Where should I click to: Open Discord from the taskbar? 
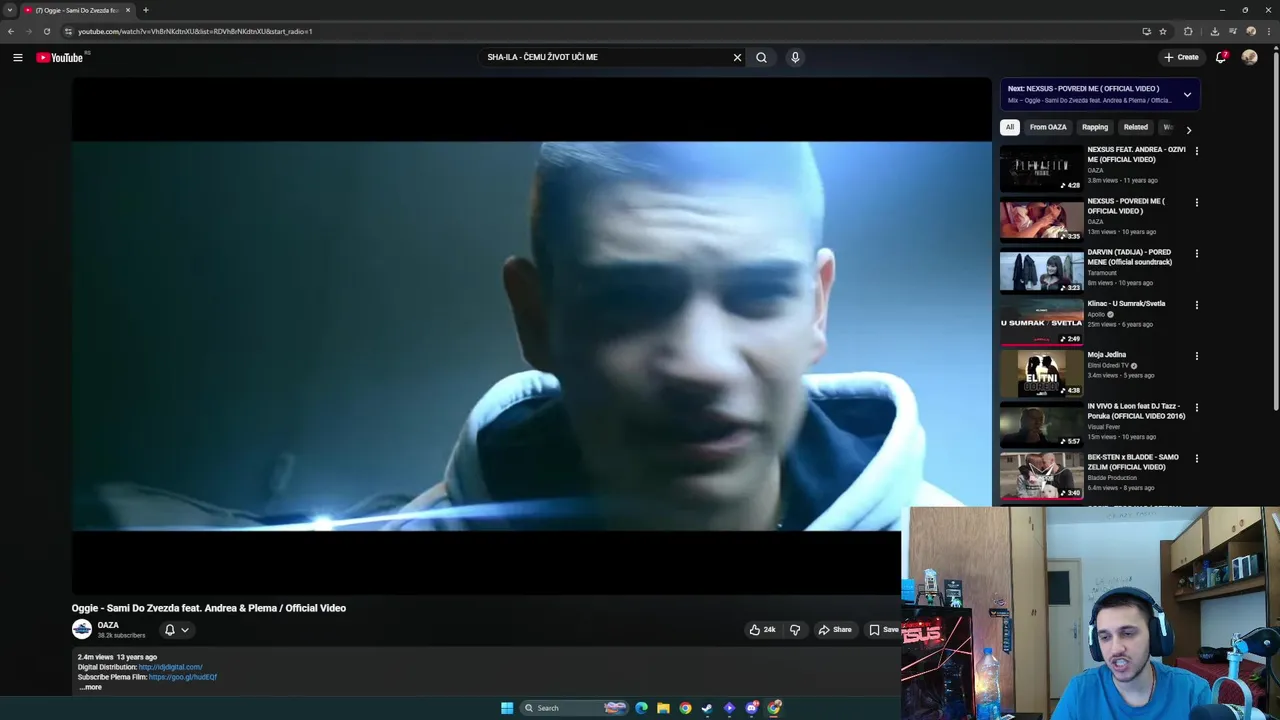pos(751,708)
